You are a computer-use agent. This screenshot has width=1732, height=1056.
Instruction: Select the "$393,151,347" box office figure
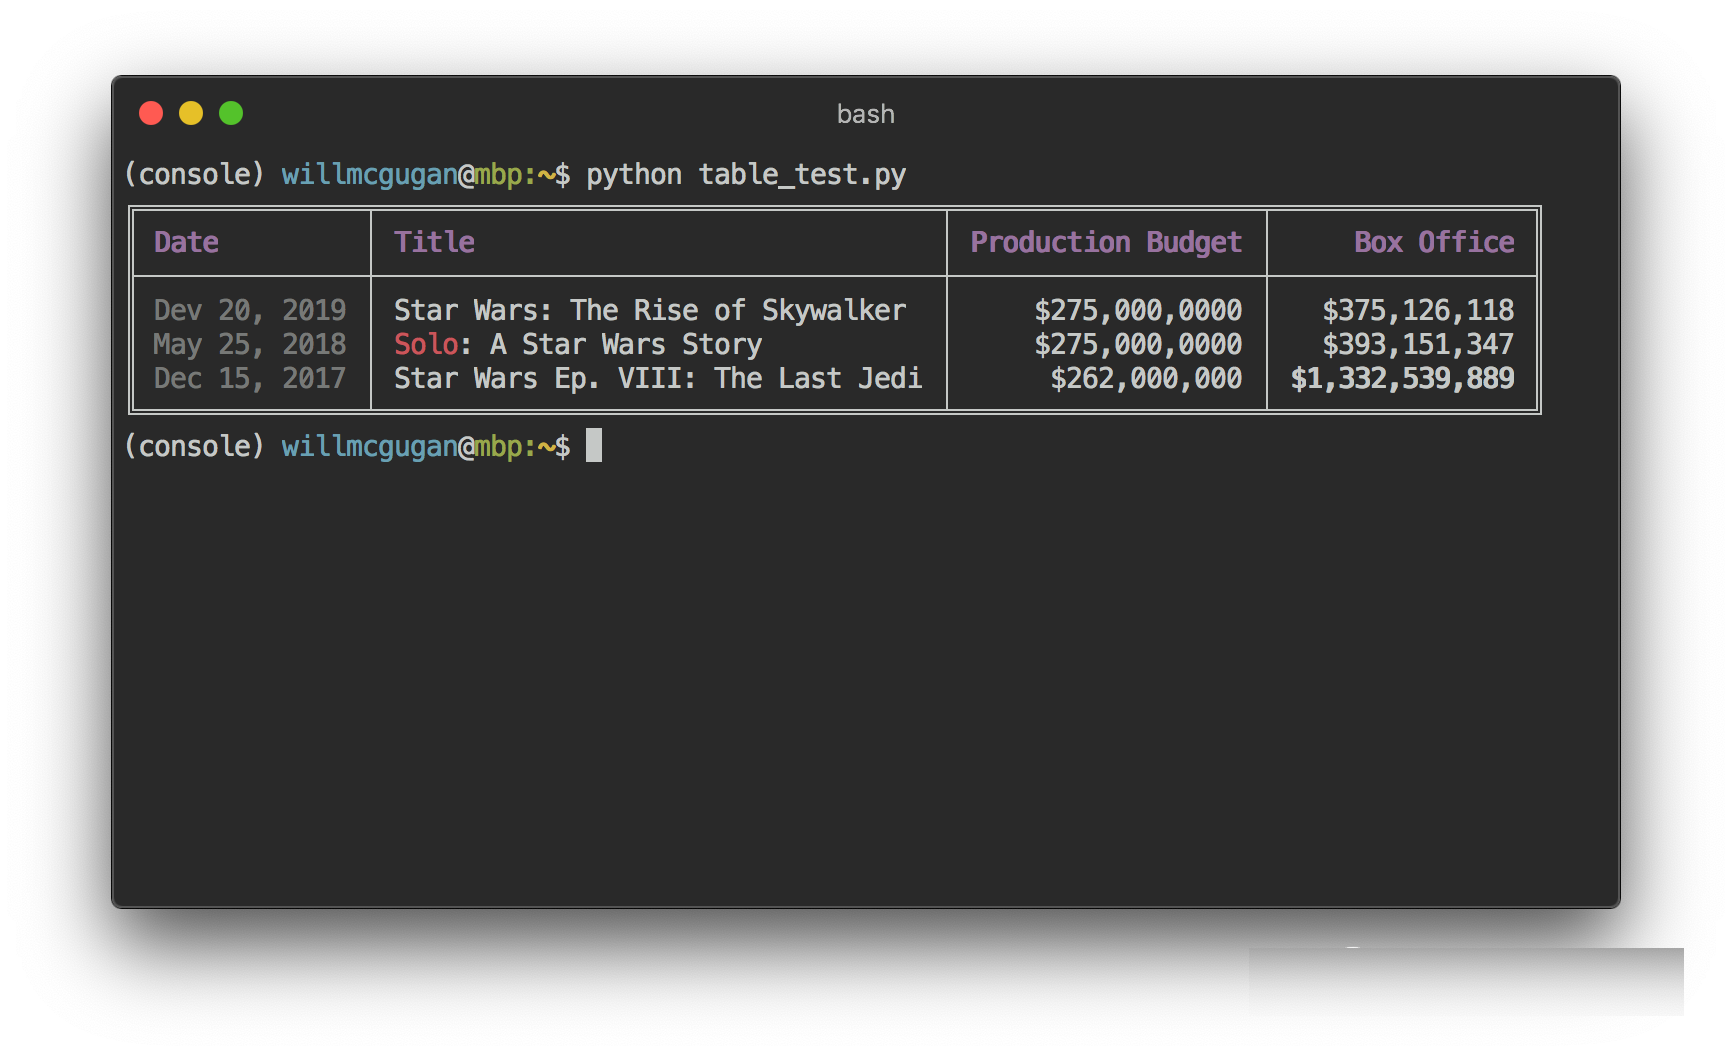click(1417, 344)
